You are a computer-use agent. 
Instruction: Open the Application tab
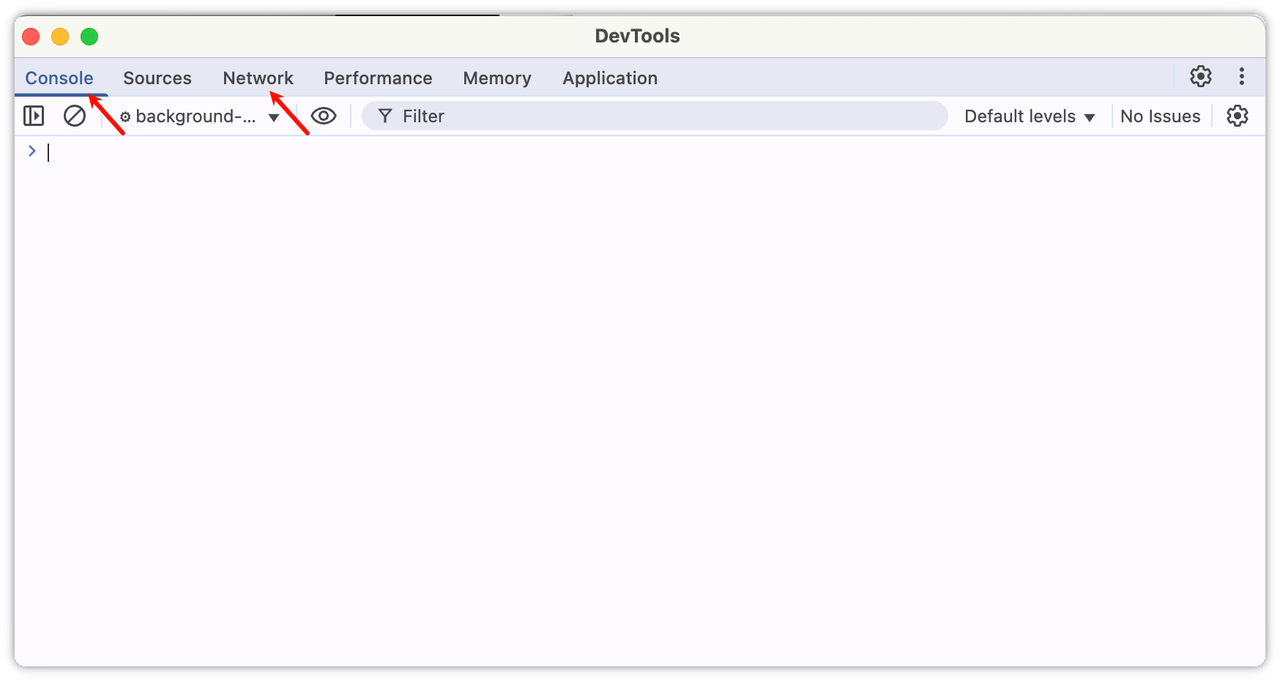[610, 78]
